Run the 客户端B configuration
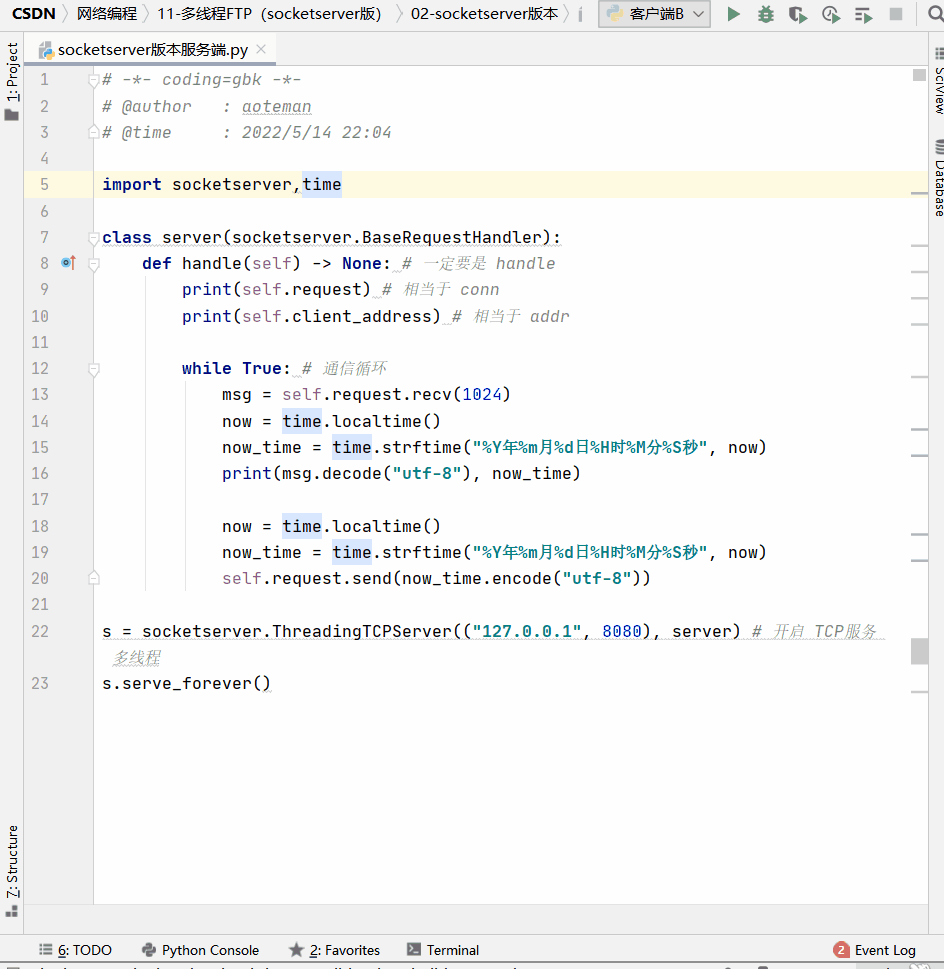The width and height of the screenshot is (944, 969). coord(735,14)
